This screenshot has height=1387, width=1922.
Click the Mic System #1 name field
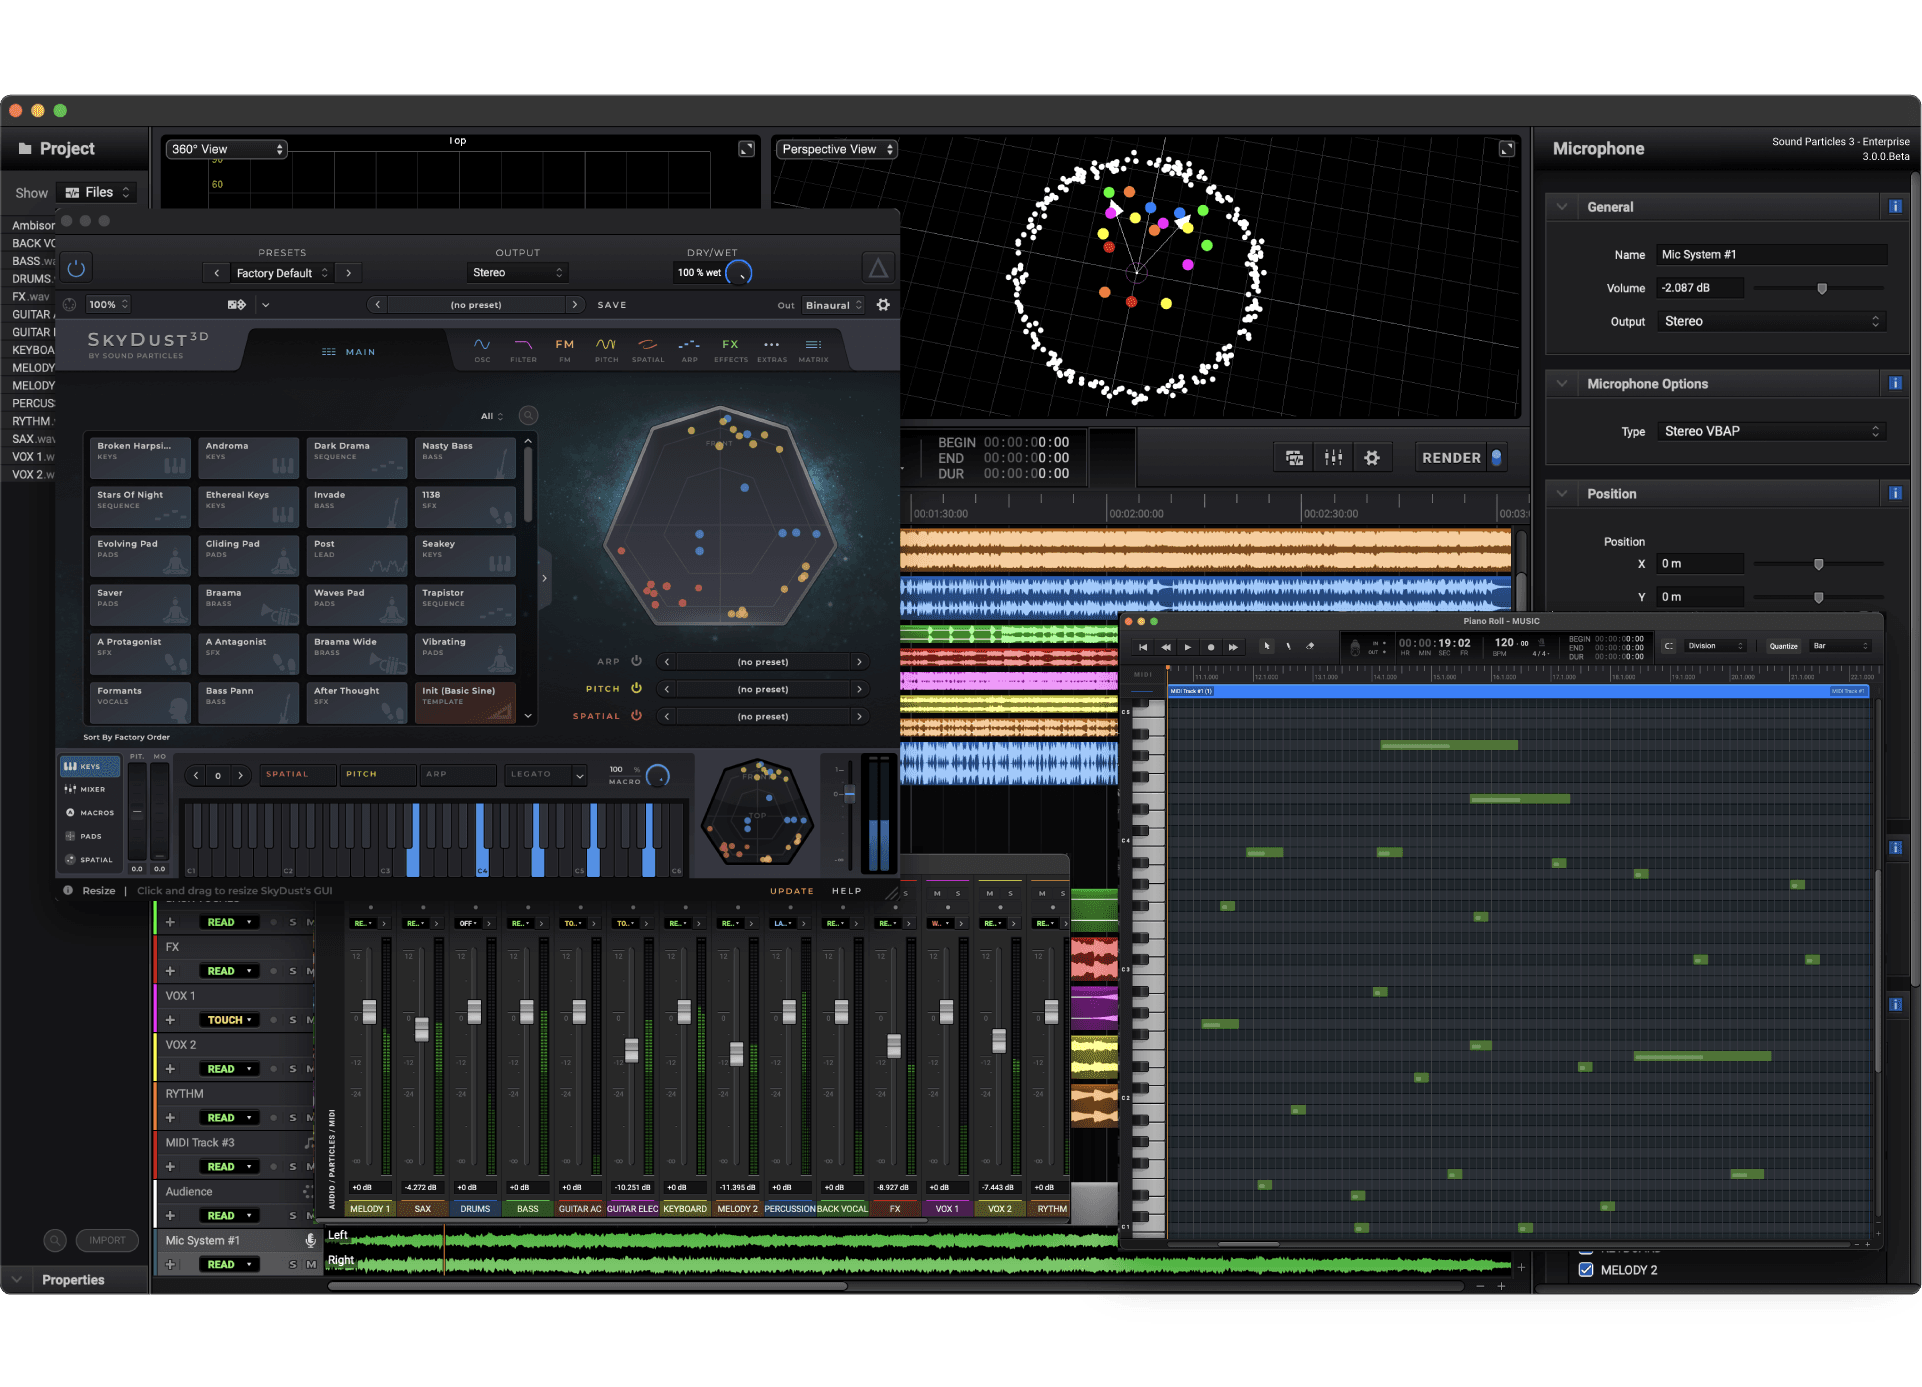point(1770,255)
